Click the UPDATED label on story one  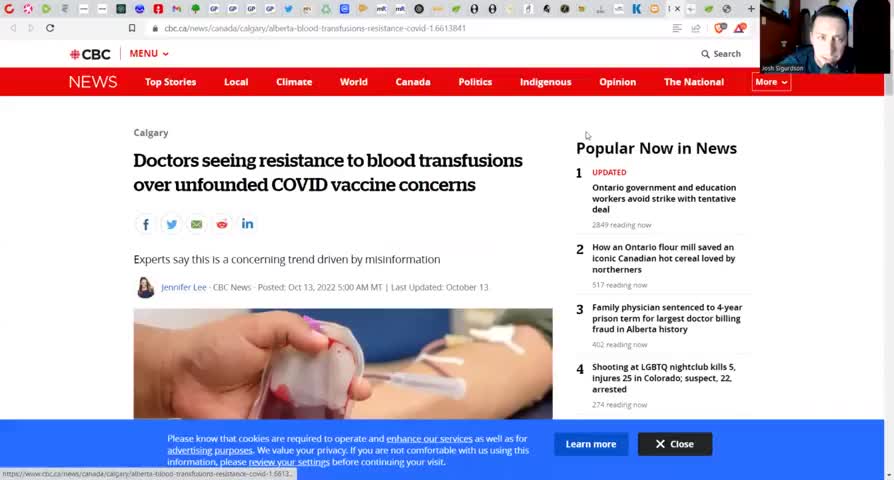609,172
